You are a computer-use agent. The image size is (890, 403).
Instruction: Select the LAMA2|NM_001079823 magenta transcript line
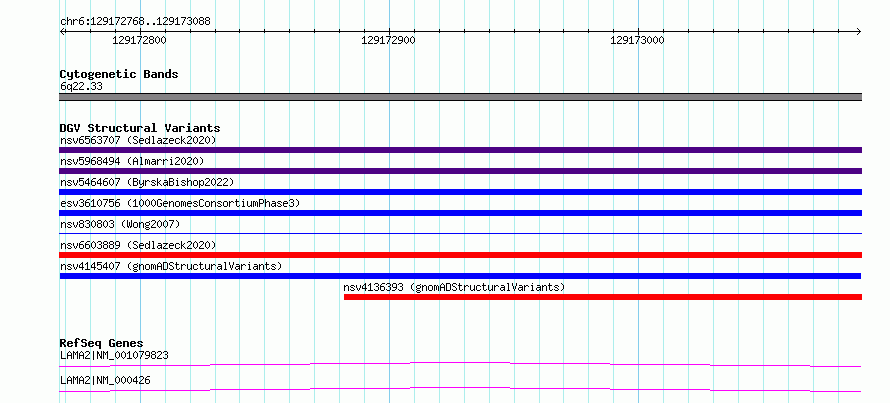click(460, 364)
